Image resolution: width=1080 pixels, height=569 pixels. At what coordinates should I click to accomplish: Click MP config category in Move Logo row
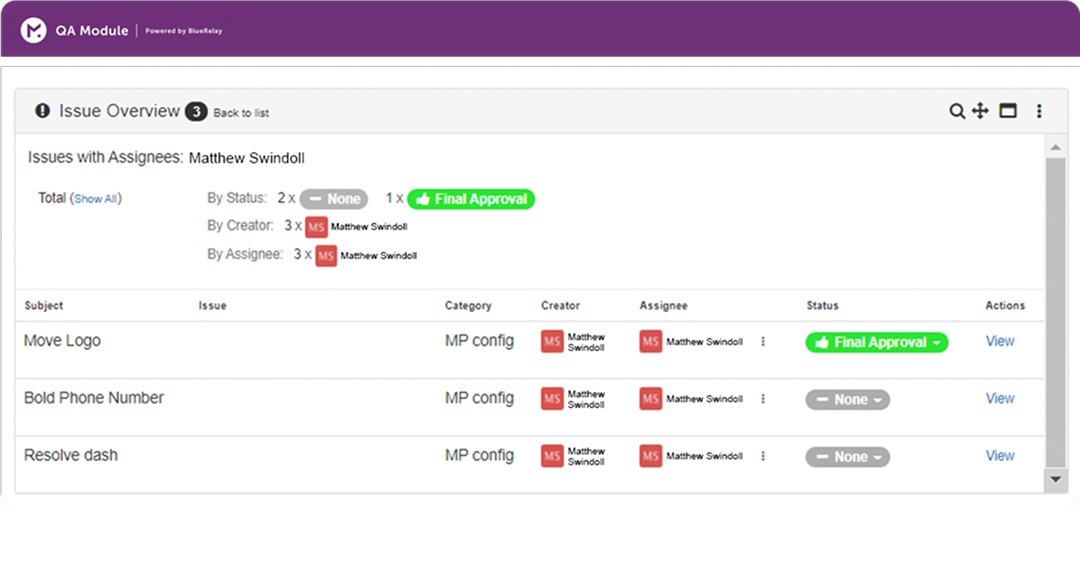click(x=479, y=341)
